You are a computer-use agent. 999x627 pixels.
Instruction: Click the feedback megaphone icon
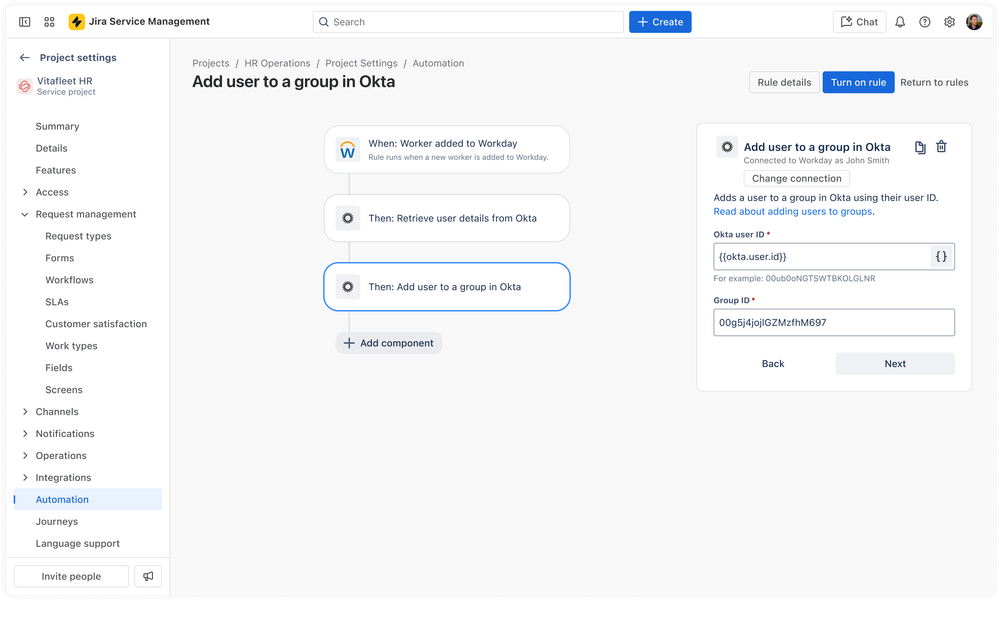tap(148, 576)
